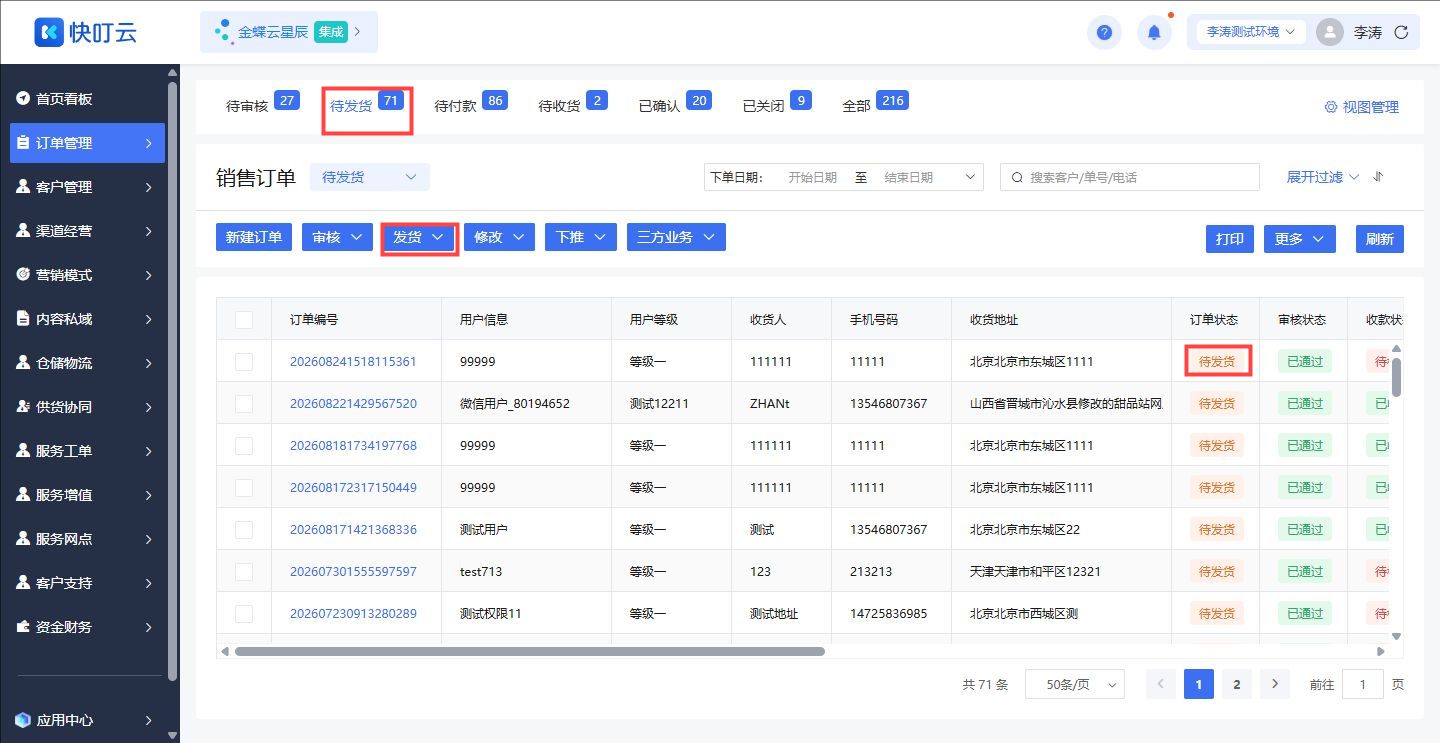This screenshot has height=743, width=1440.
Task: Open the help question-mark icon
Action: tap(1104, 32)
